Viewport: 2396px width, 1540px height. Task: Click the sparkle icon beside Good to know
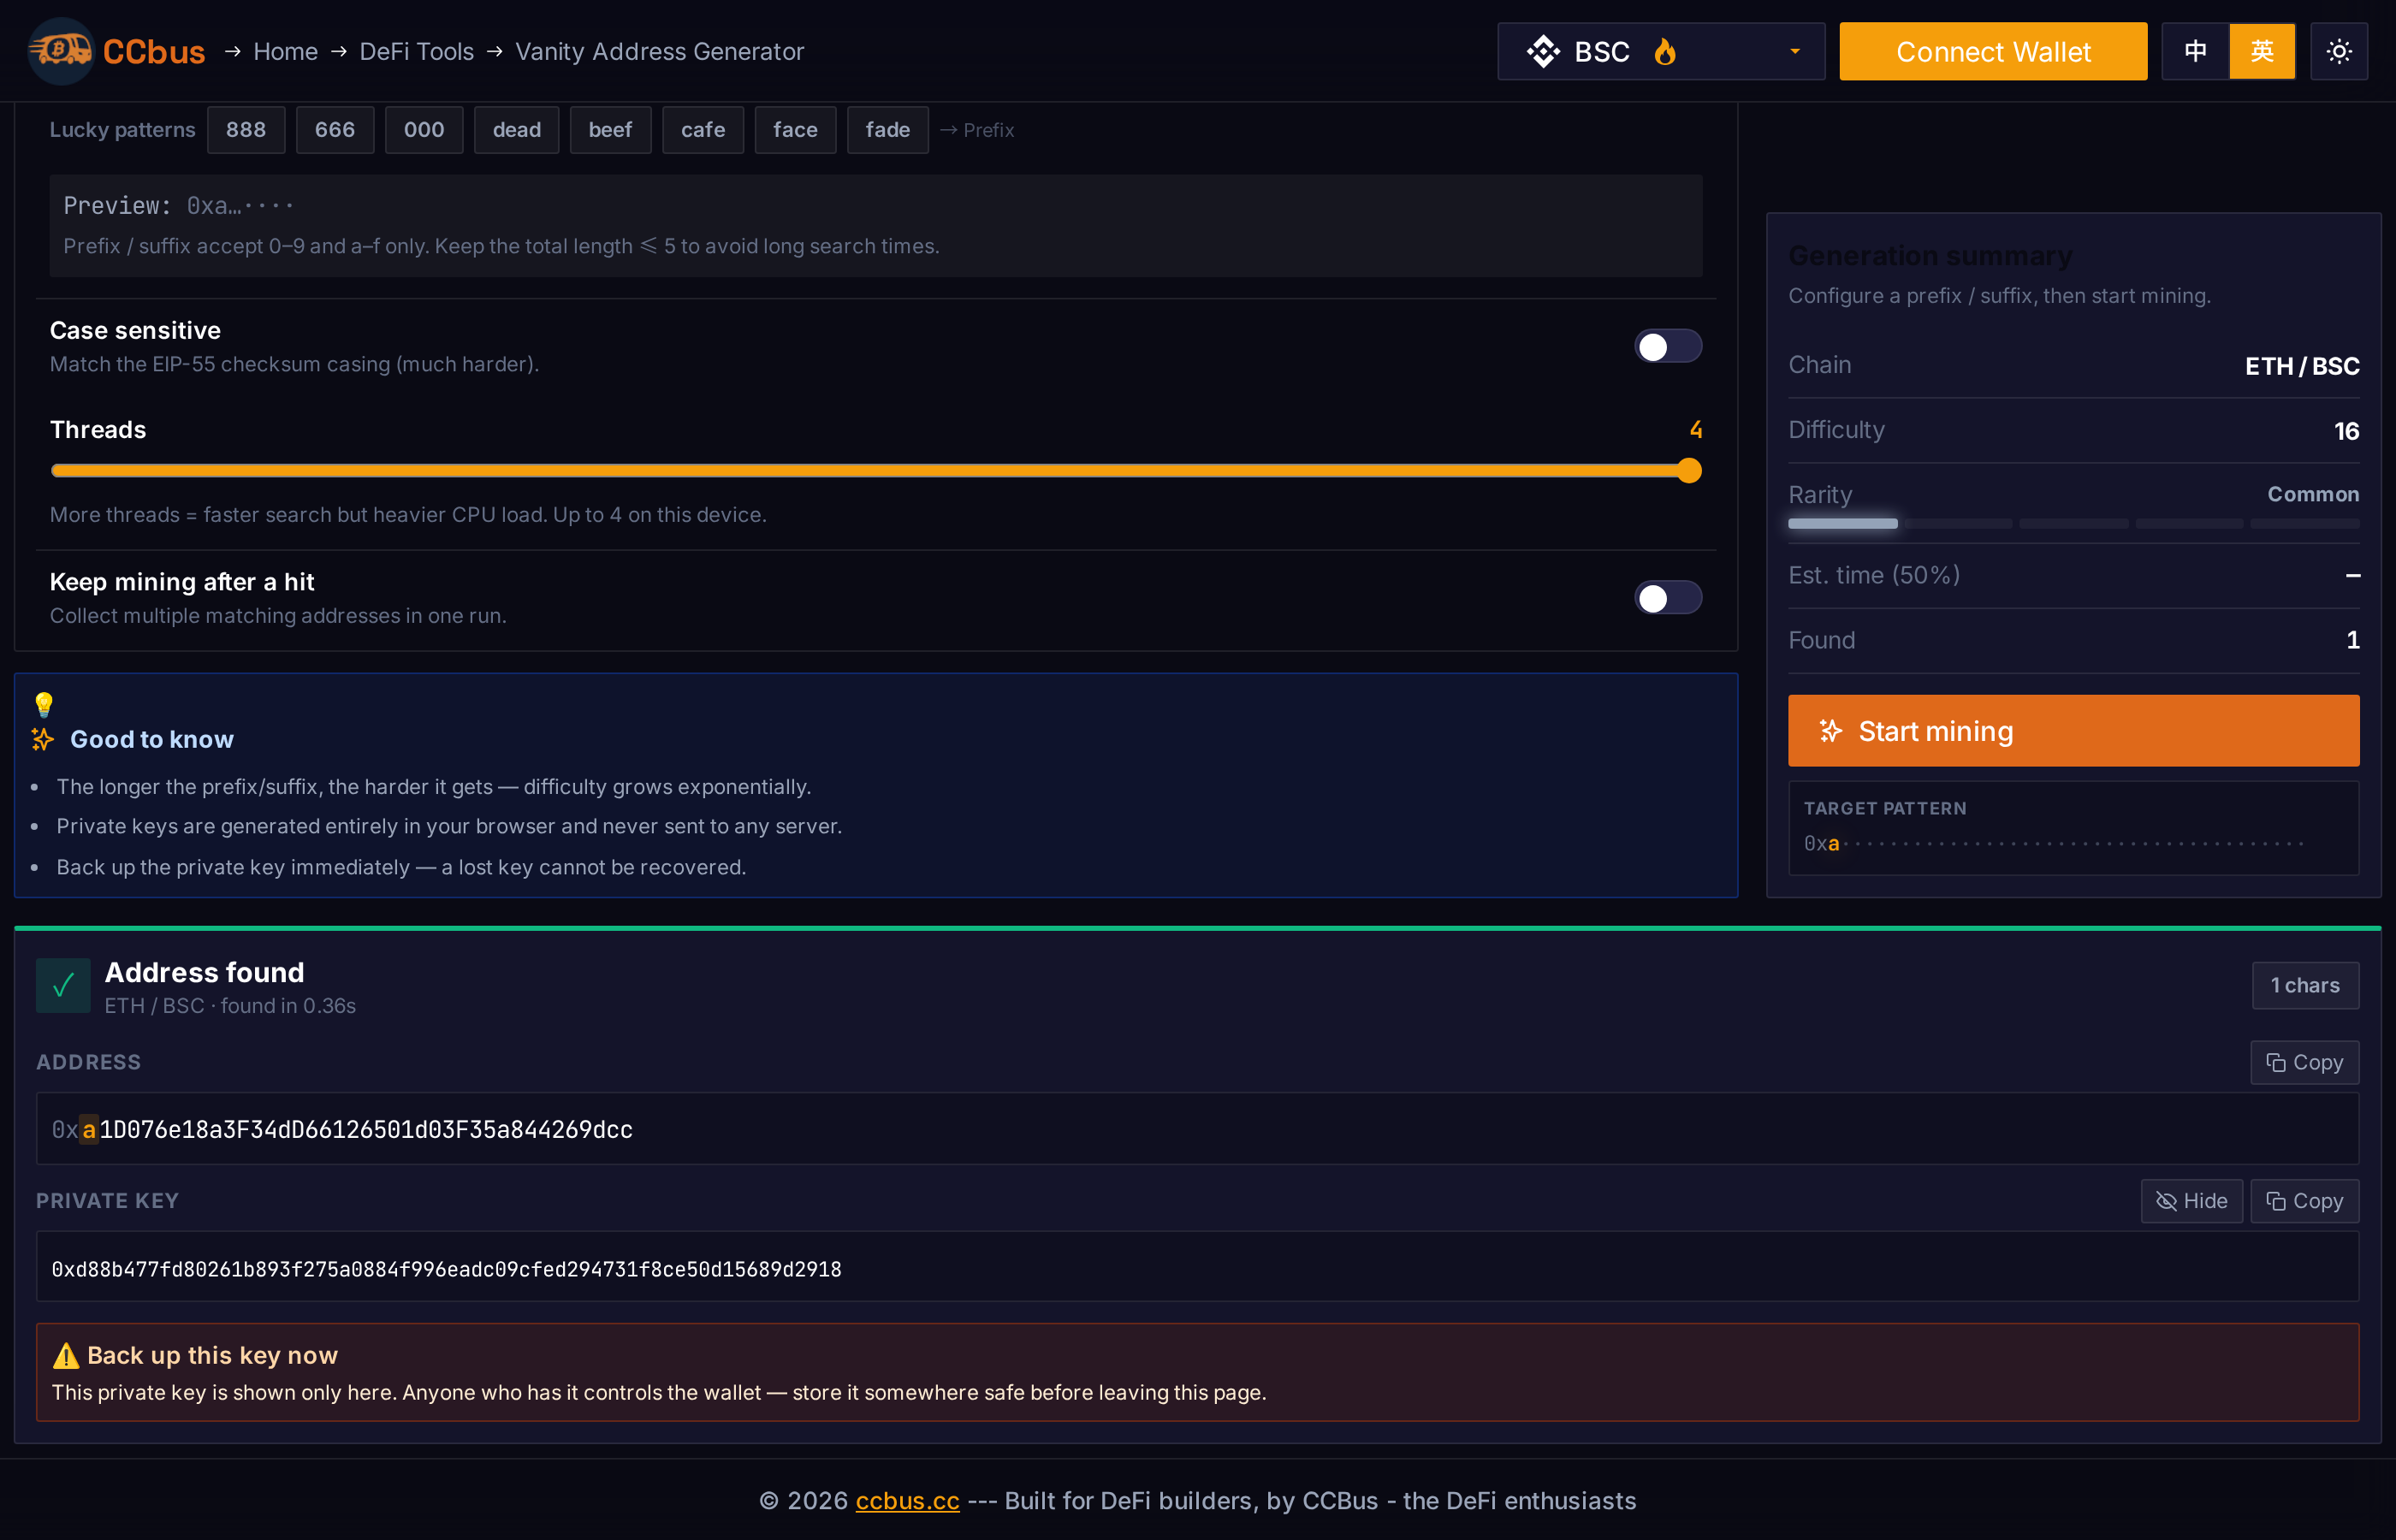coord(43,739)
